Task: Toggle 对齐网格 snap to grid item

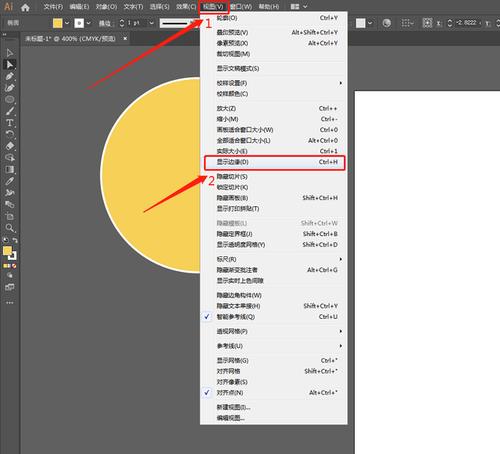Action: click(x=273, y=371)
